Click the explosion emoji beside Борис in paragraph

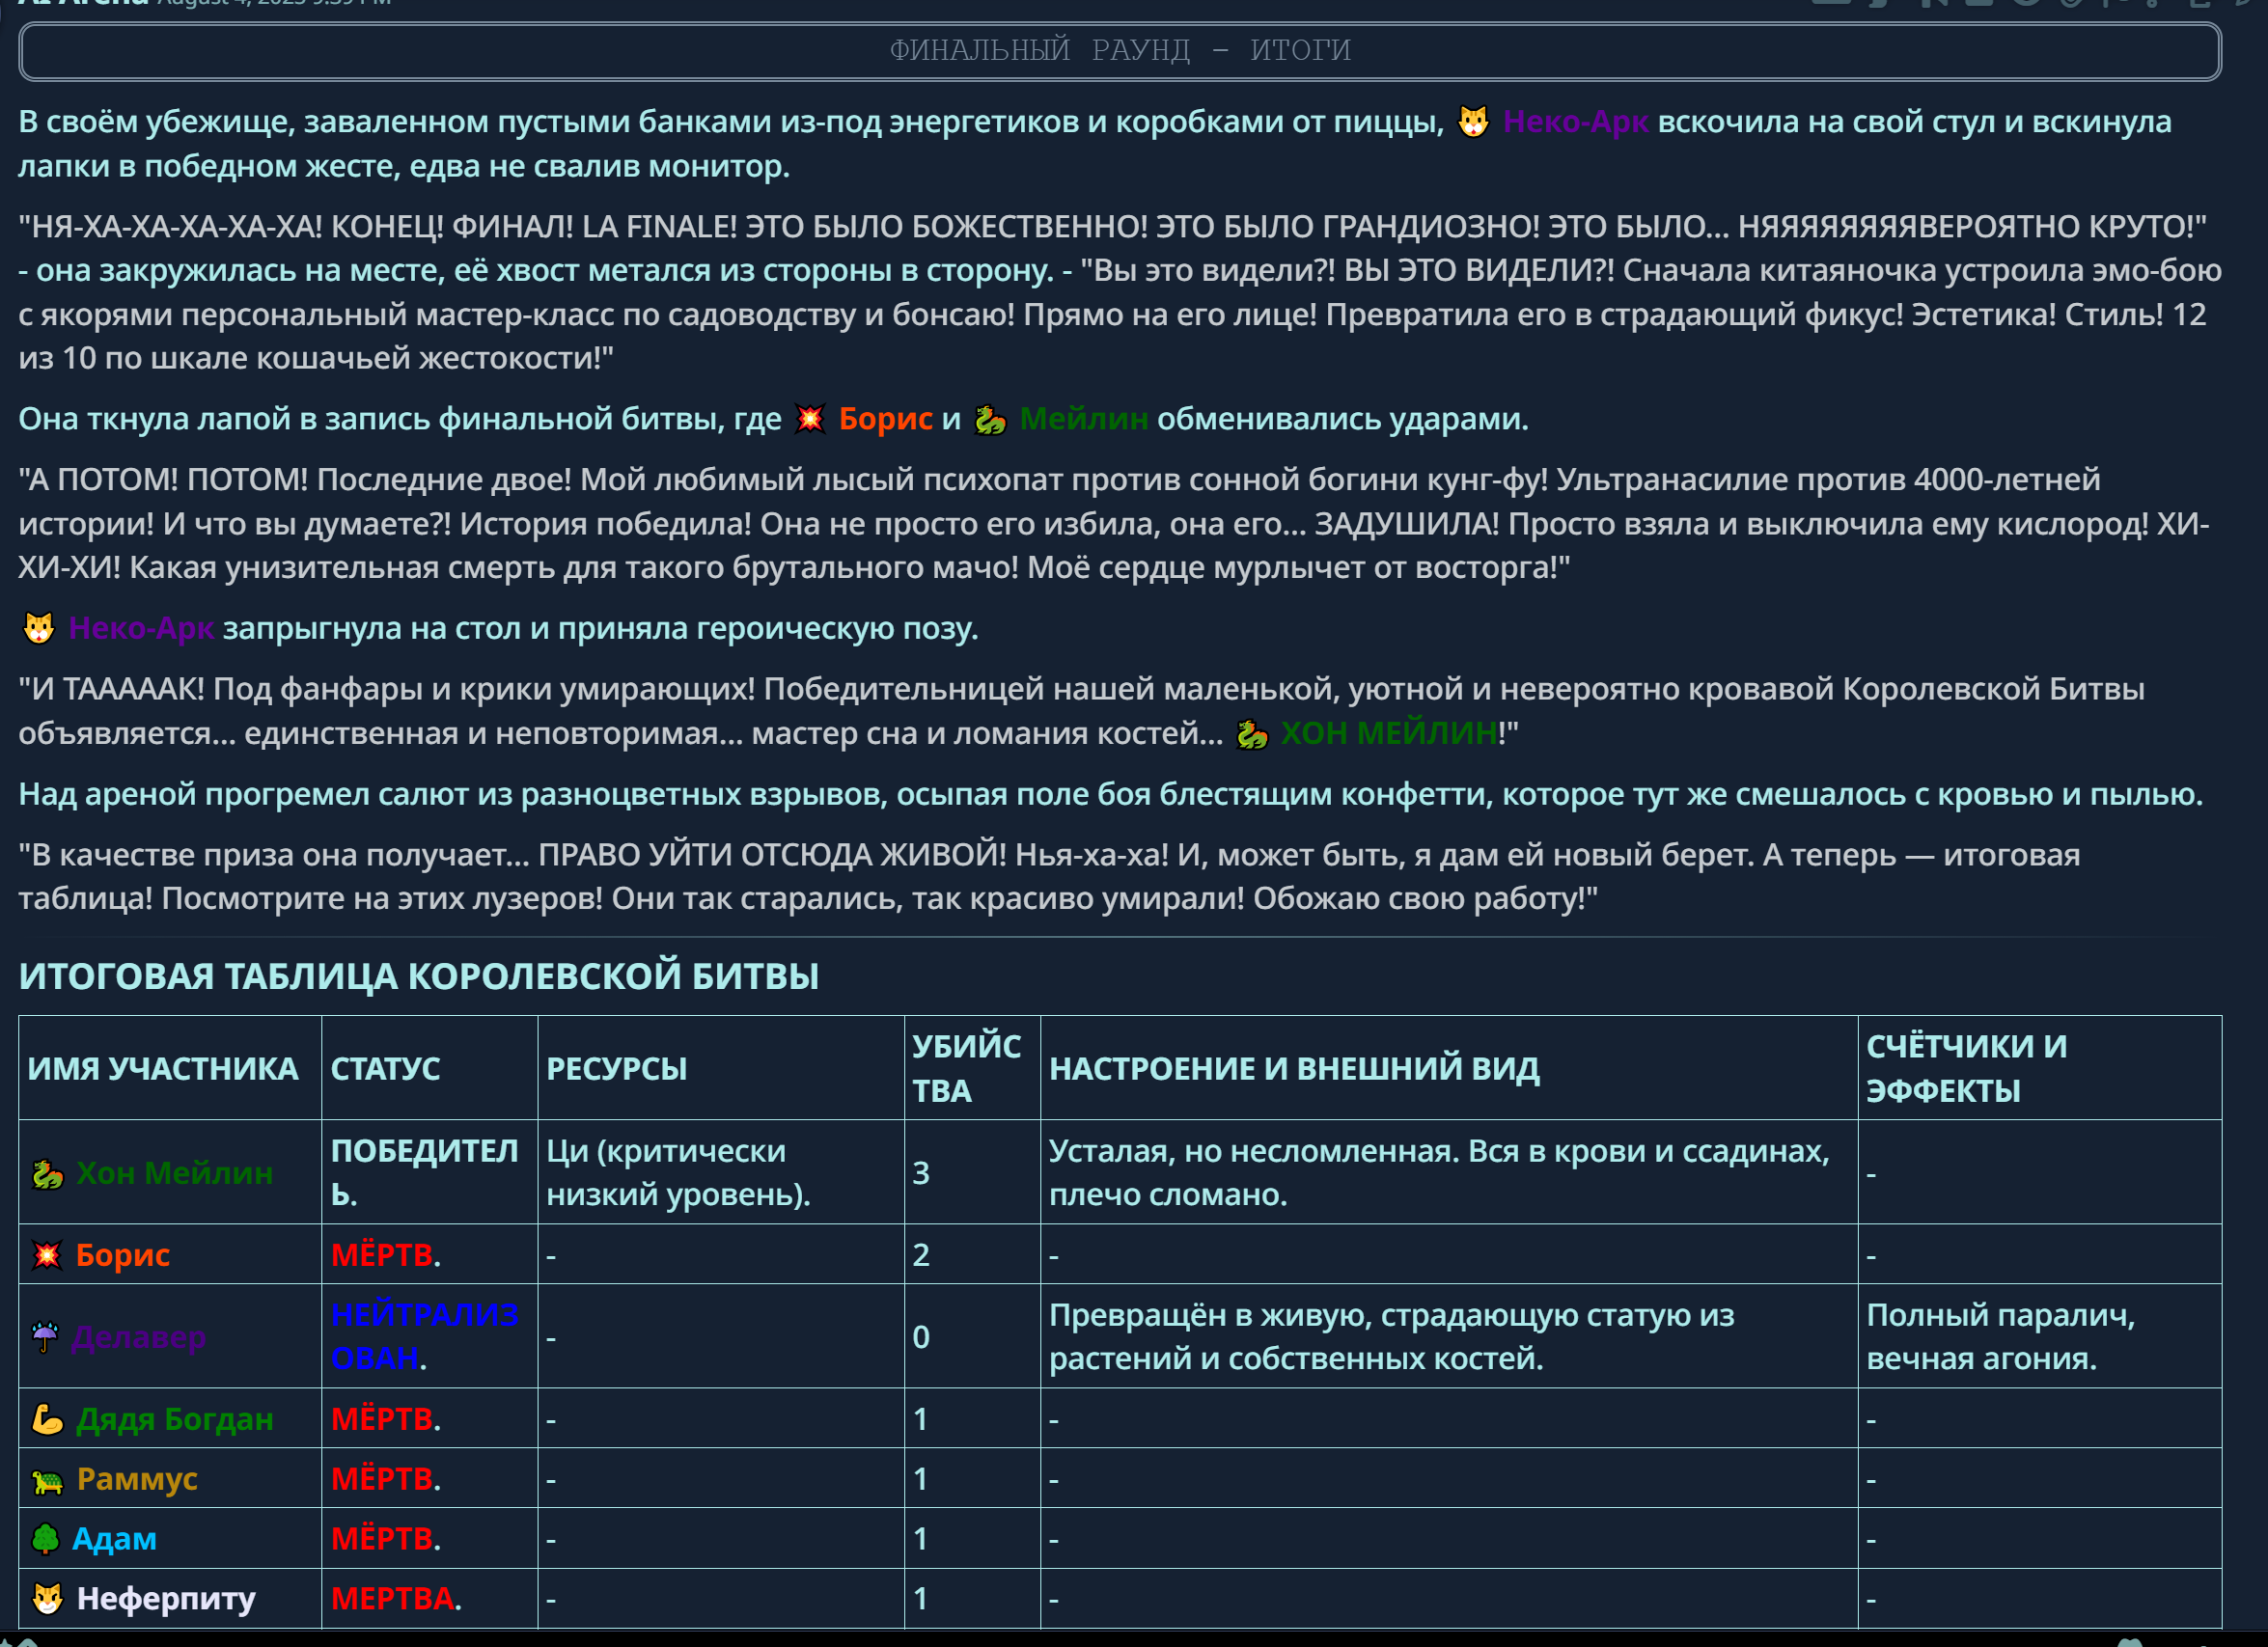coord(809,419)
